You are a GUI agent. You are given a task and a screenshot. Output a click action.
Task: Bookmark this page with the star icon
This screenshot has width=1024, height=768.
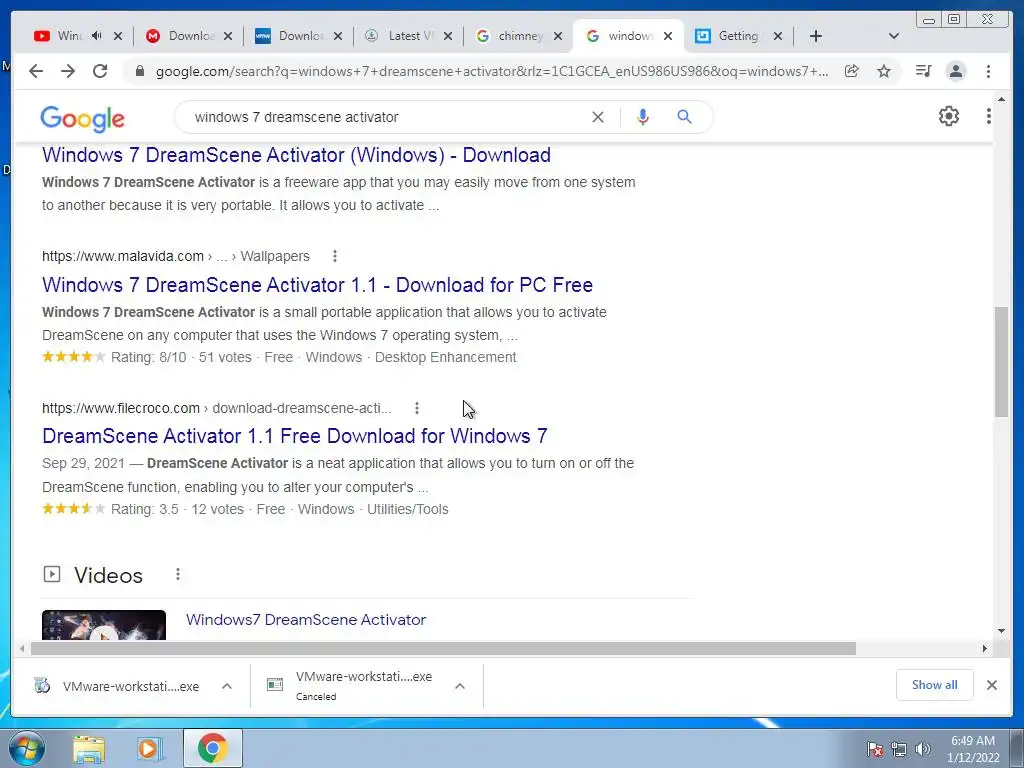tap(884, 71)
